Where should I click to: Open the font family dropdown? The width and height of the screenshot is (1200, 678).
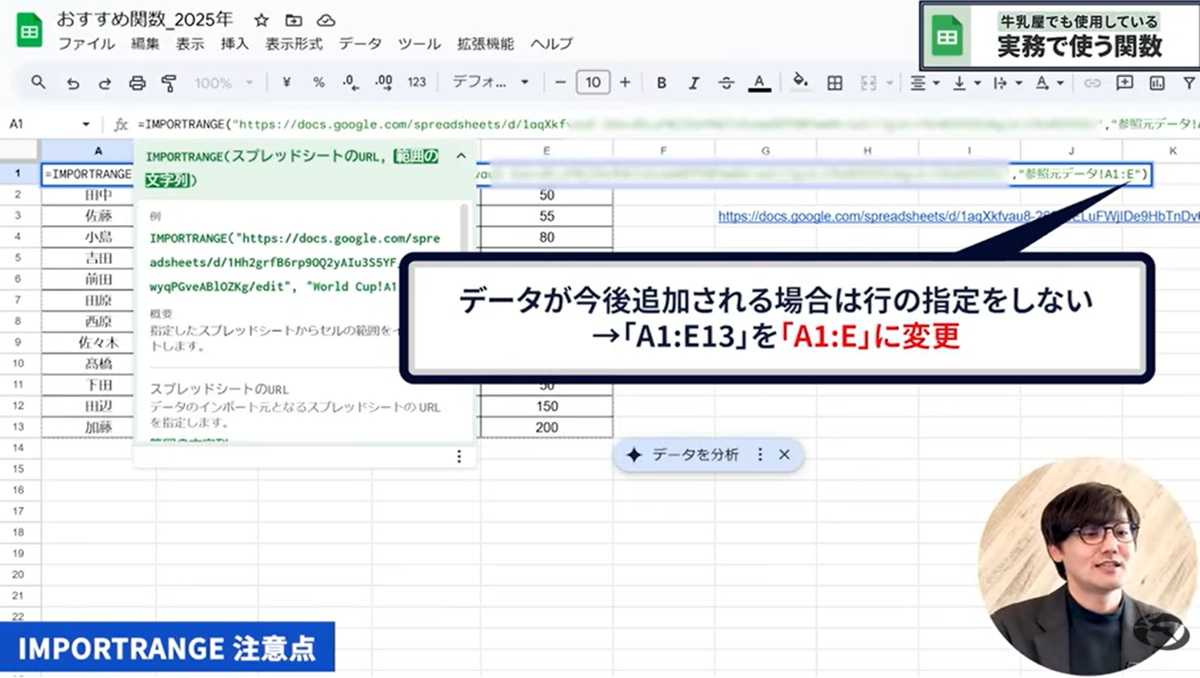(x=490, y=83)
